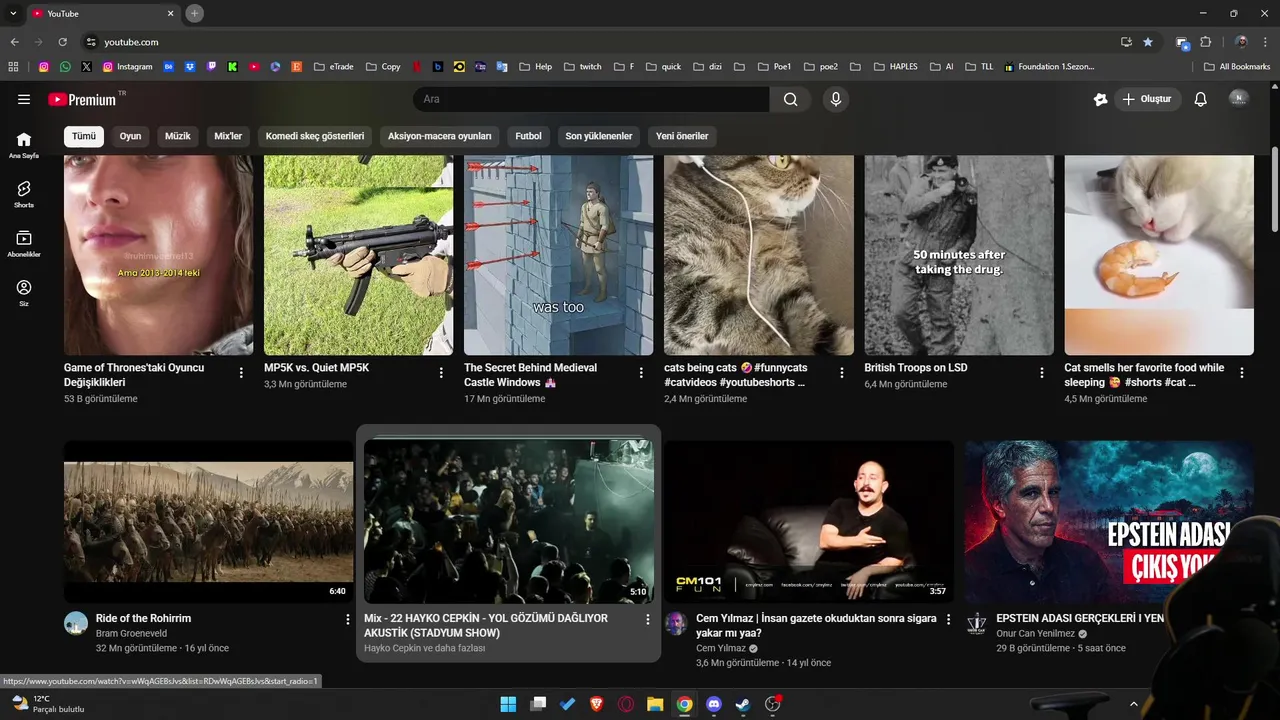1280x720 pixels.
Task: Bookmark this page with the star
Action: click(1148, 42)
